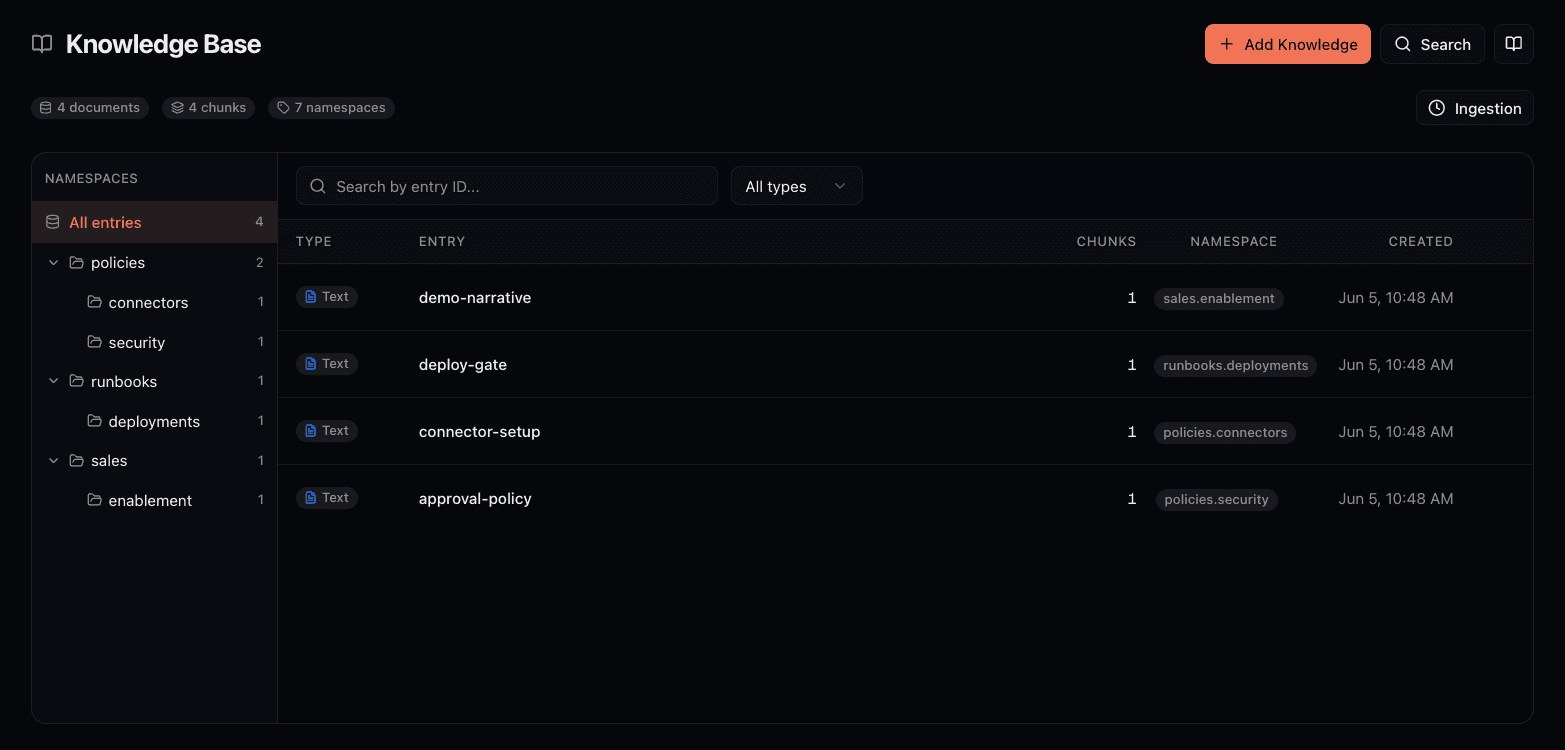1565x750 pixels.
Task: Select the sales namespace
Action: [154, 460]
